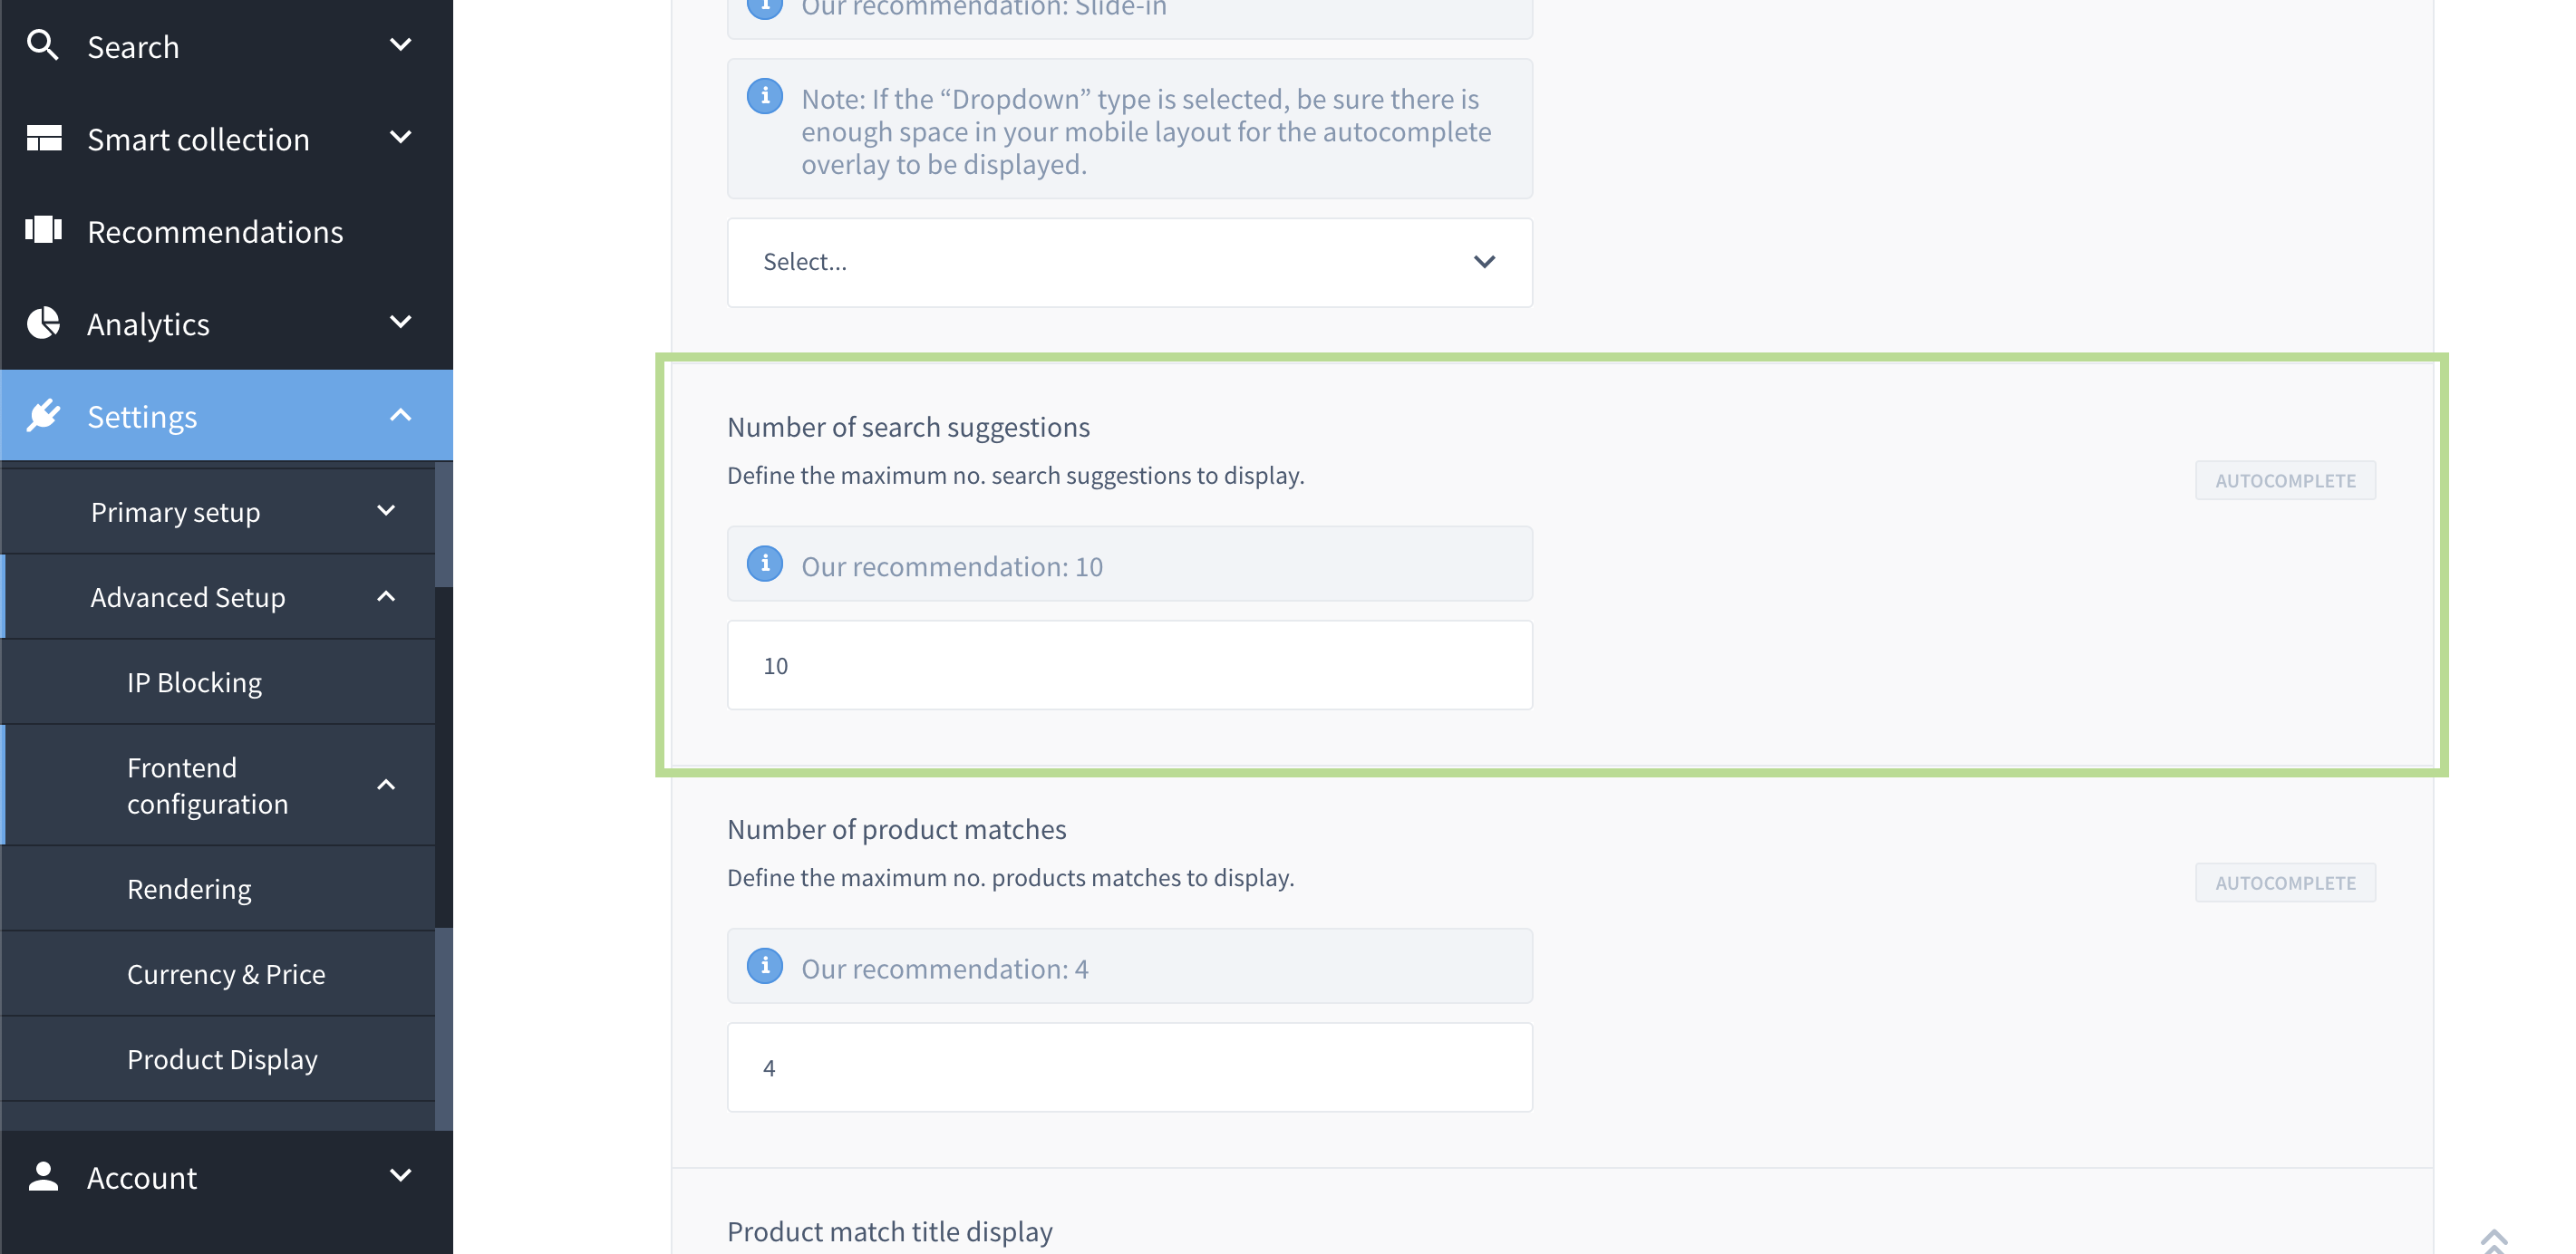The width and height of the screenshot is (2576, 1254).
Task: Toggle AUTOCOMPLETE for product matches
Action: tap(2286, 882)
